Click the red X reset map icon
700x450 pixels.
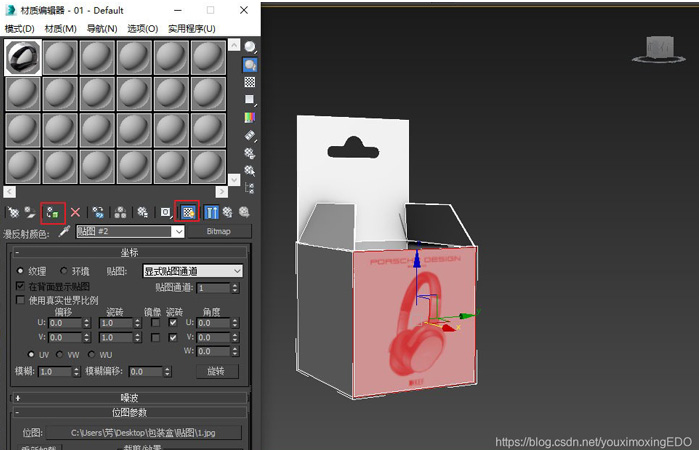[x=75, y=212]
